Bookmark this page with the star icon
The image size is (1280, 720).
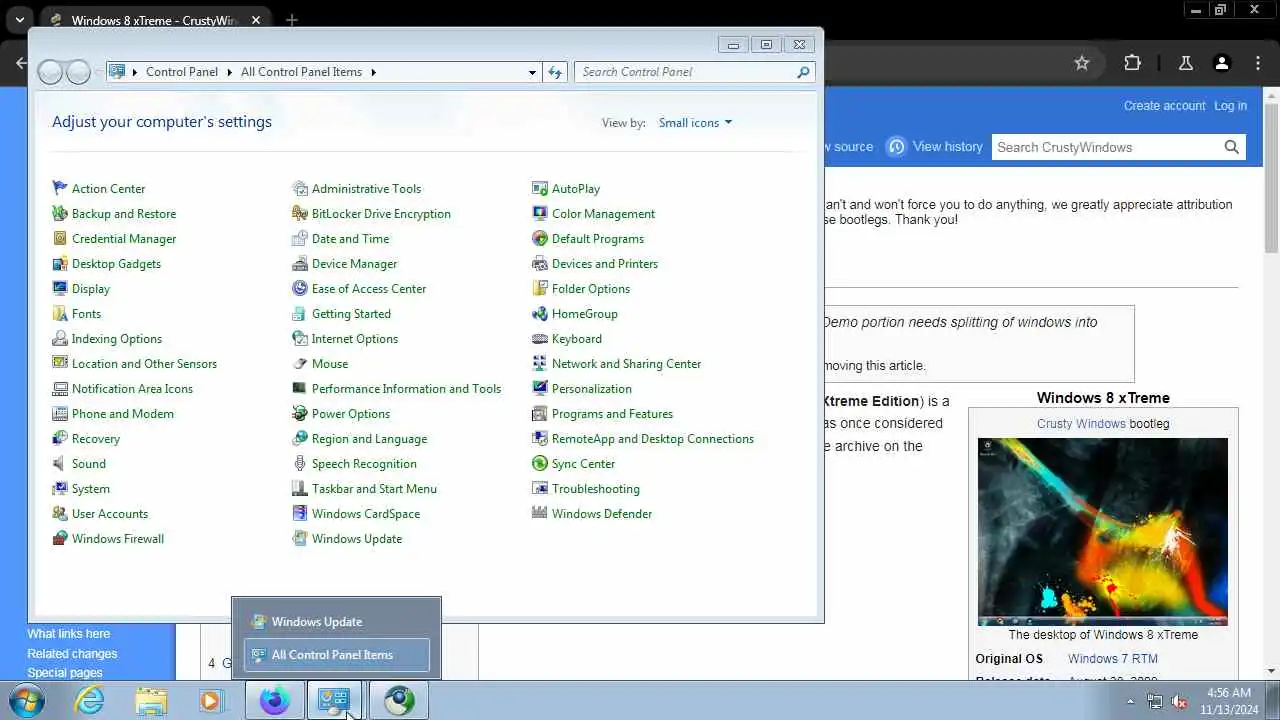tap(1081, 63)
